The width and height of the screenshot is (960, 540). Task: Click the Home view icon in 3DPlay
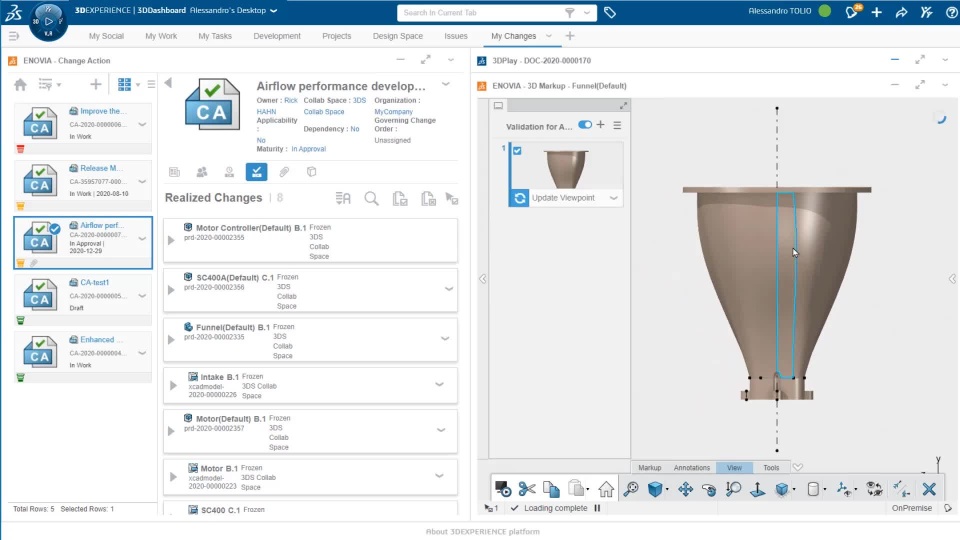[606, 489]
